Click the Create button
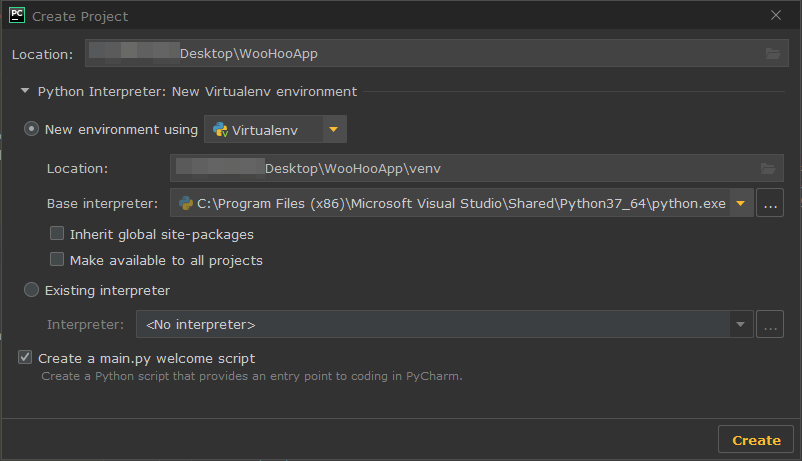This screenshot has height=461, width=802. coord(756,440)
